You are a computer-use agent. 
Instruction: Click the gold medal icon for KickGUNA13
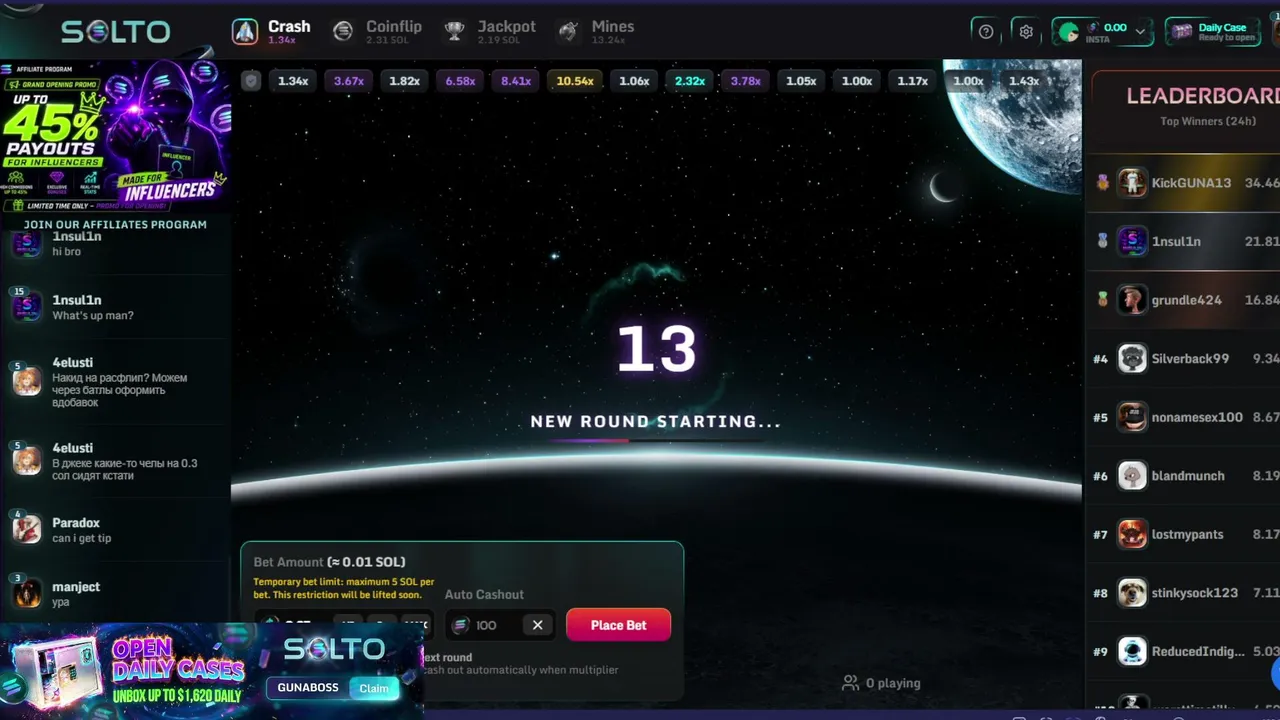(1102, 183)
